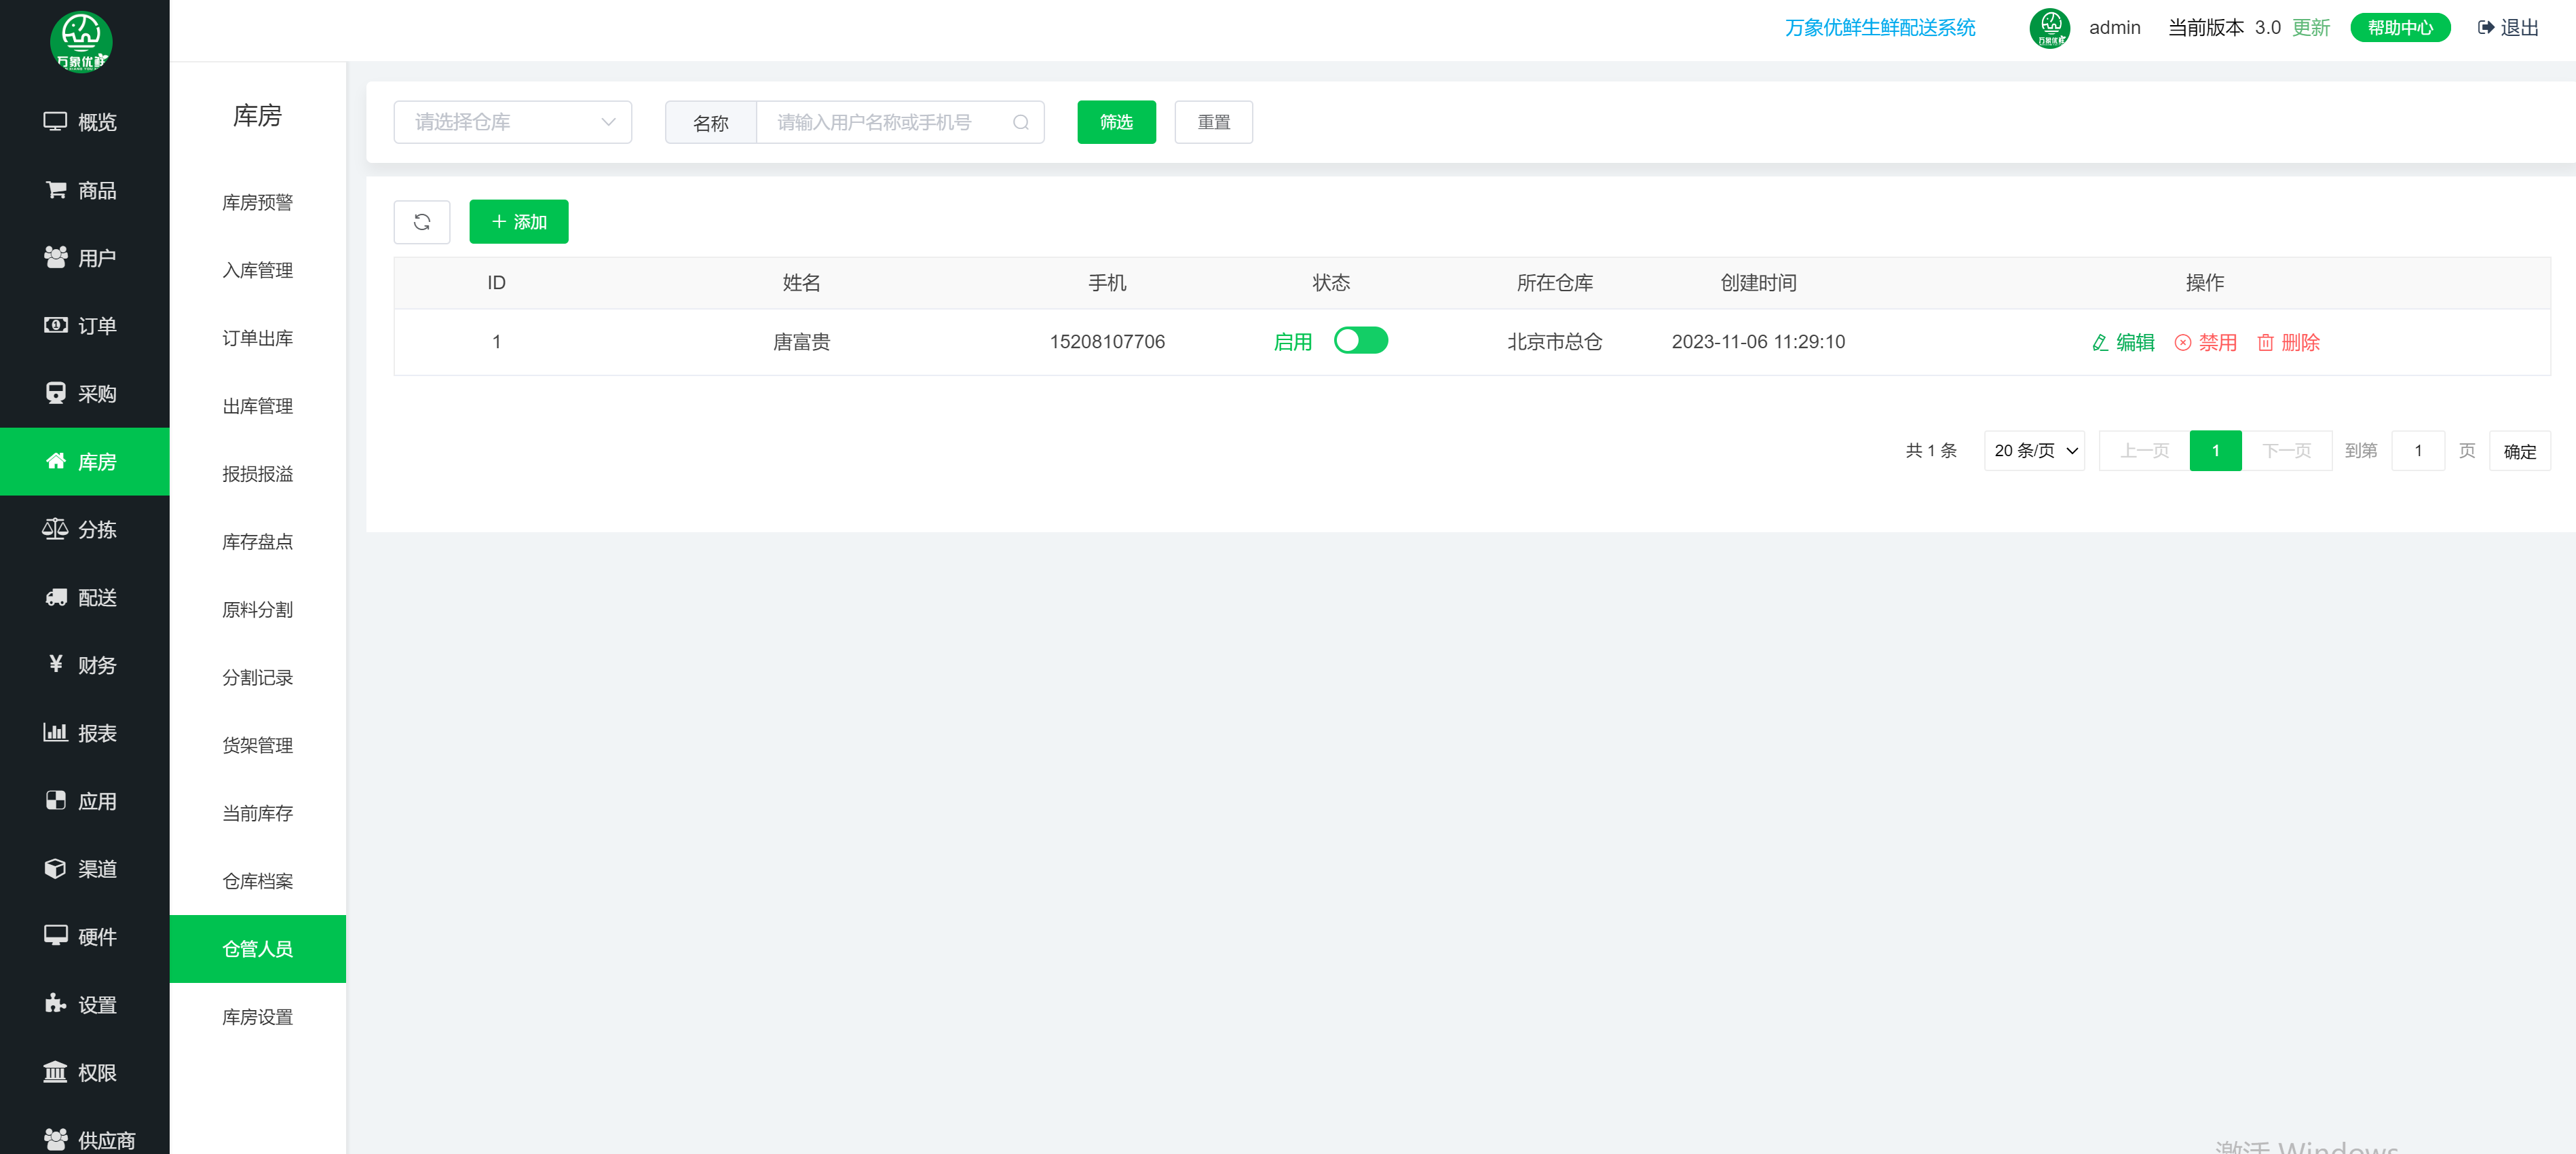Image resolution: width=2576 pixels, height=1154 pixels.
Task: Open 分拣 via the scales icon
Action: click(x=55, y=529)
